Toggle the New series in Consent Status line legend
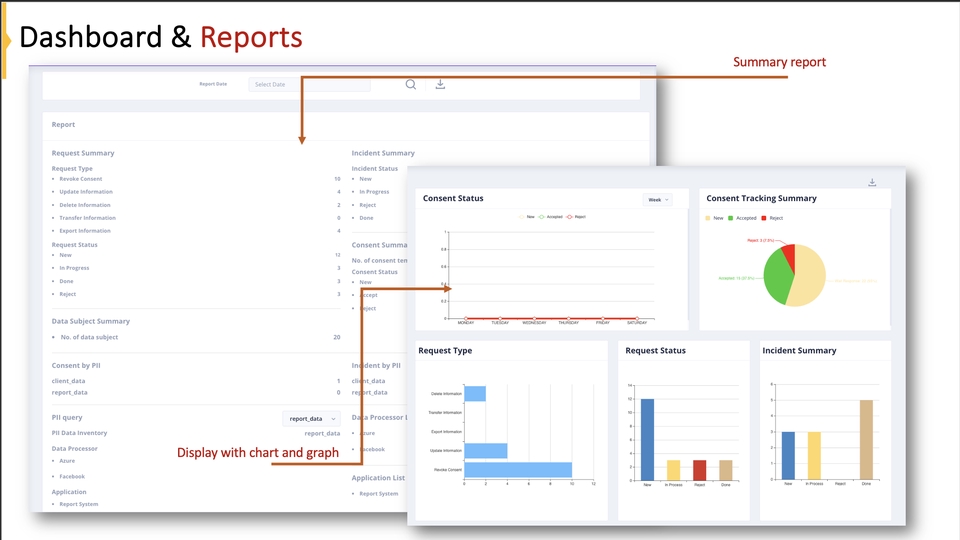The image size is (960, 540). click(x=527, y=217)
